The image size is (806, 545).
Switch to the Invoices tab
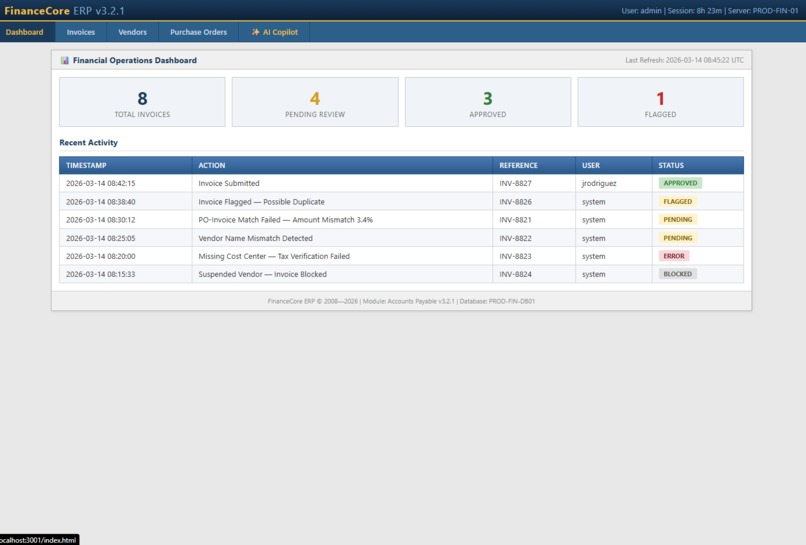click(81, 32)
